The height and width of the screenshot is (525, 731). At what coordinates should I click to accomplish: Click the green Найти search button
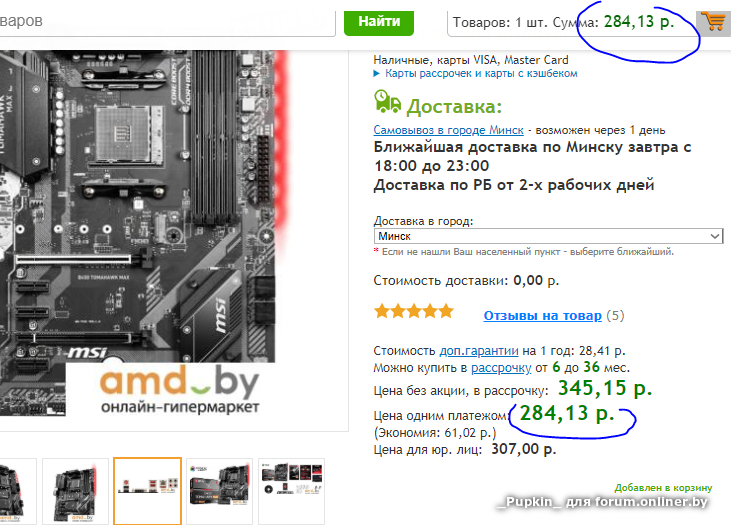click(379, 21)
